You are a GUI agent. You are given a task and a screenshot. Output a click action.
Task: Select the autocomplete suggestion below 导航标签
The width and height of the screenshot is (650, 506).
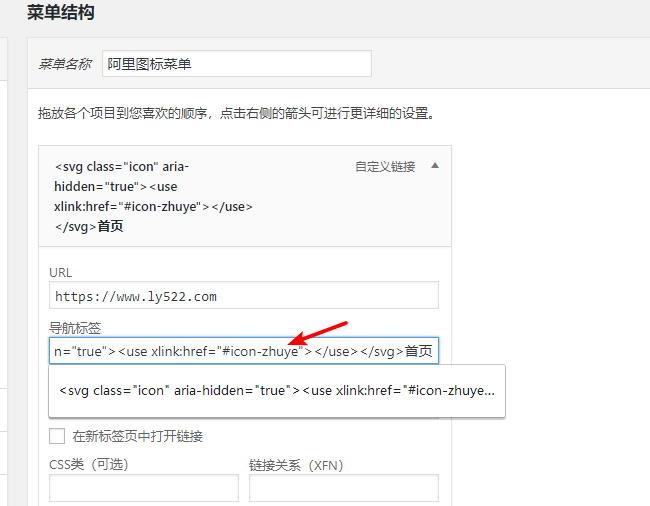[x=276, y=391]
